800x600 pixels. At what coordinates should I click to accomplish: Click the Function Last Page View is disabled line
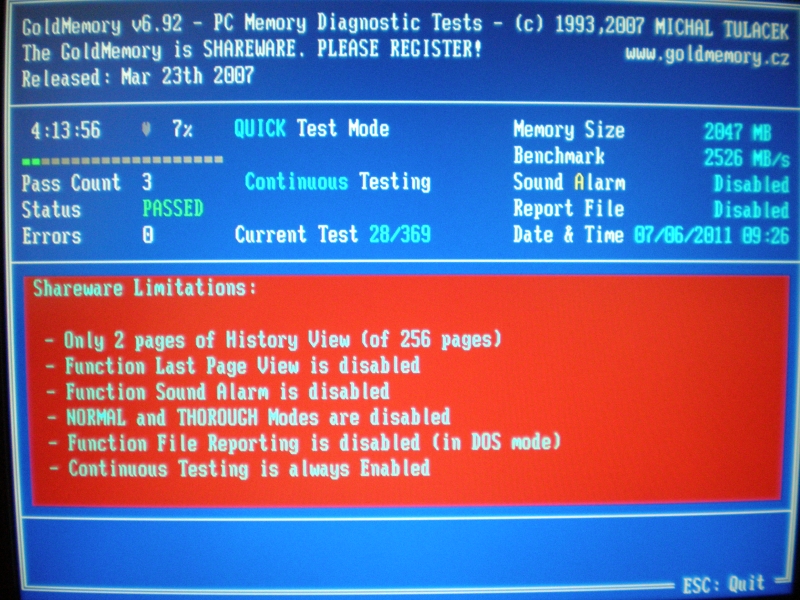233,366
